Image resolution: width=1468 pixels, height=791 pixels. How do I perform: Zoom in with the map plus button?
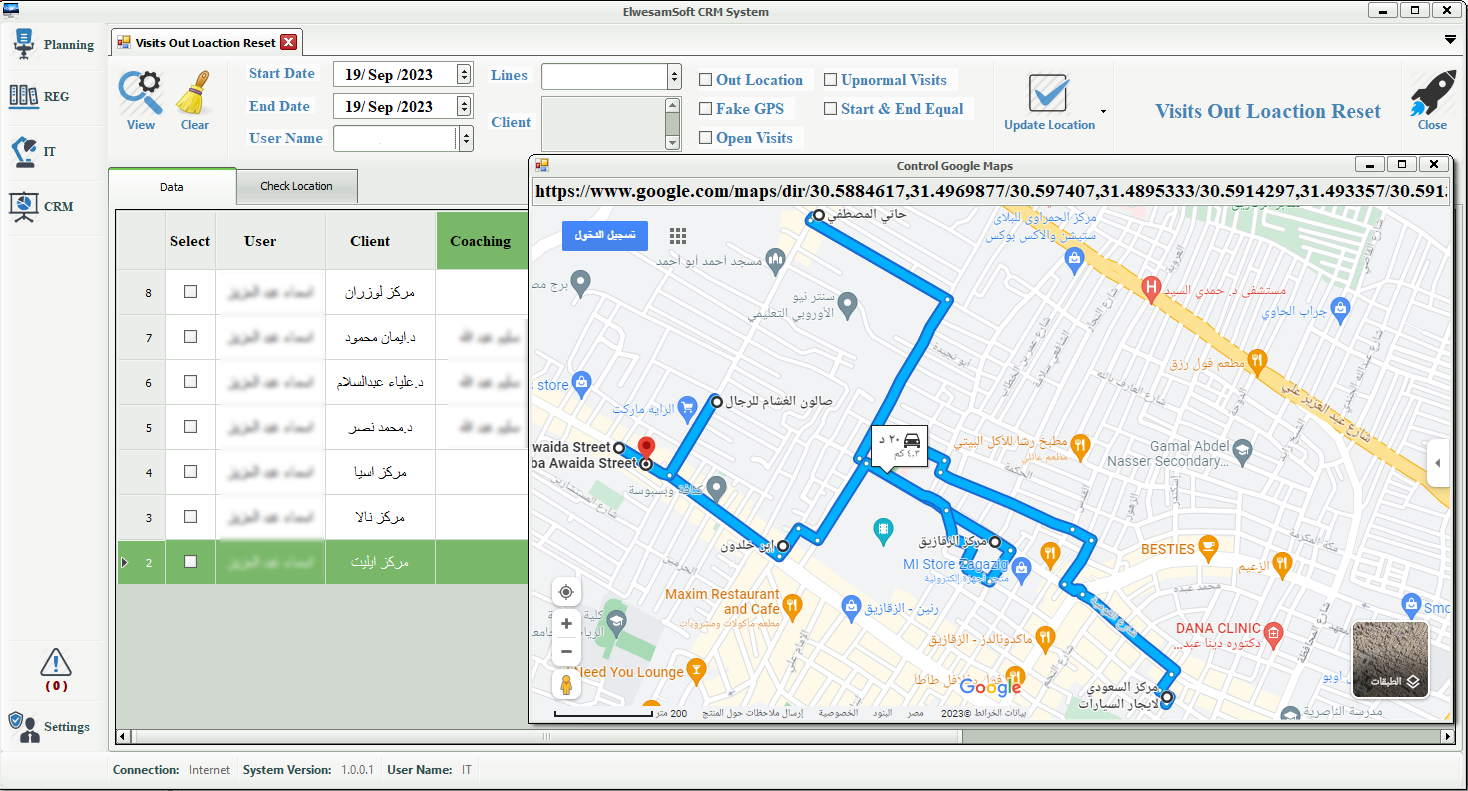566,624
